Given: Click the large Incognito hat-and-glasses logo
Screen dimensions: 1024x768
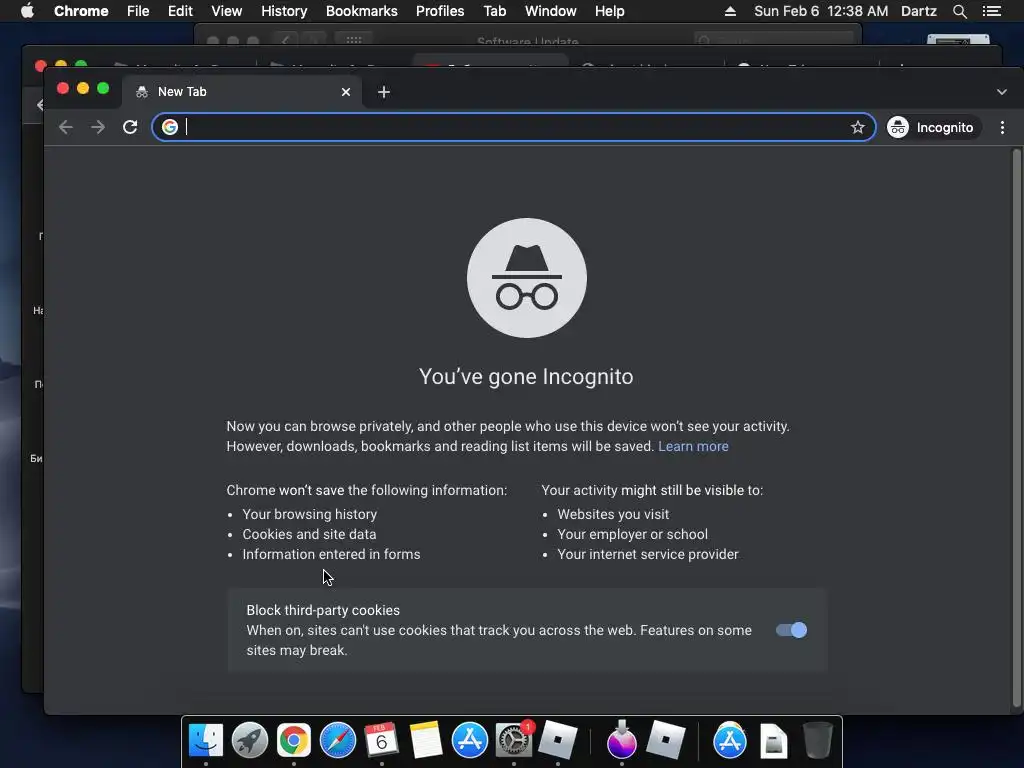Looking at the screenshot, I should tap(527, 278).
